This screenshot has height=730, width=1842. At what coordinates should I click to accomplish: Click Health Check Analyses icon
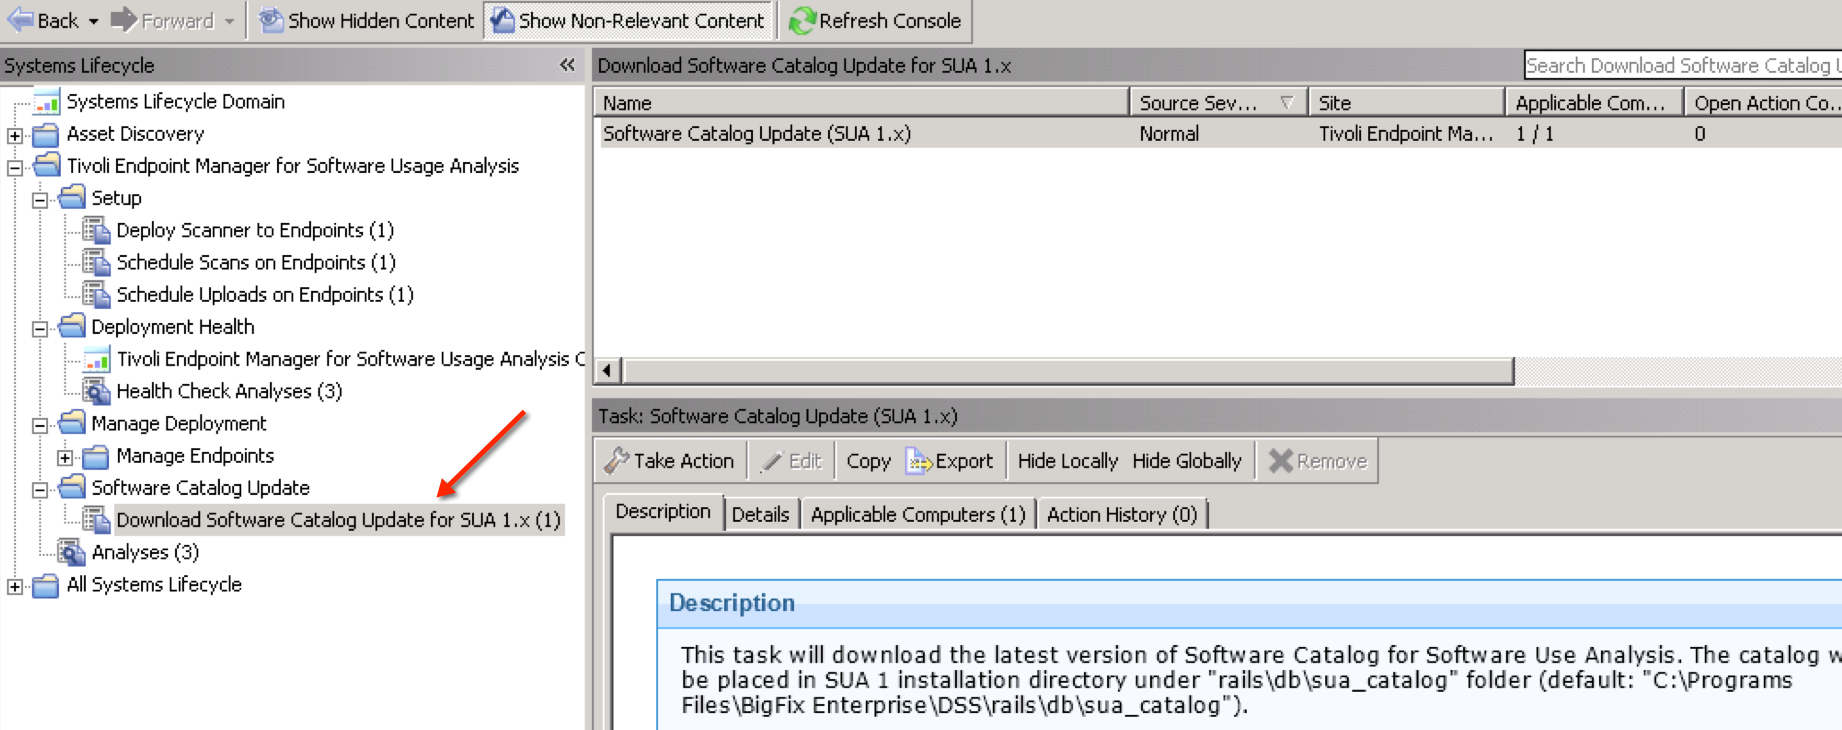pyautogui.click(x=97, y=392)
